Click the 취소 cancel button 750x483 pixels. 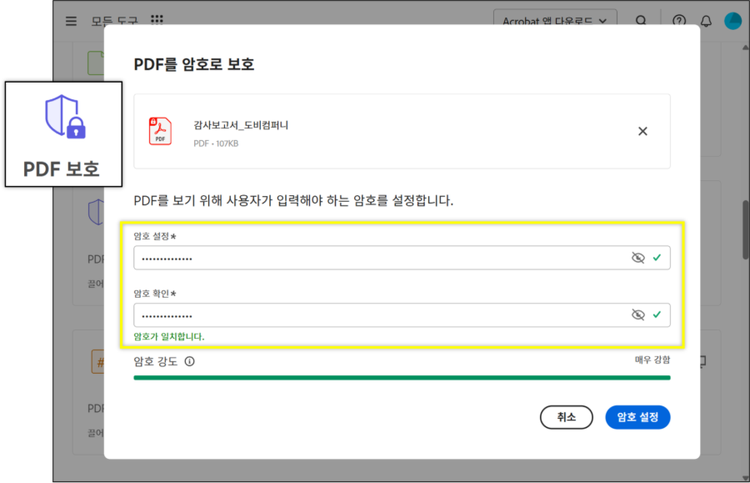point(566,417)
